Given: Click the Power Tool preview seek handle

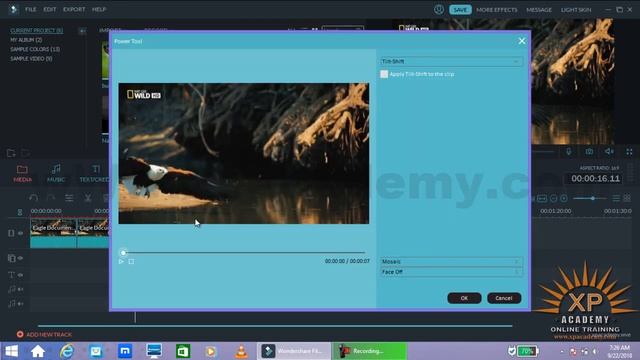Looking at the screenshot, I should pos(123,253).
